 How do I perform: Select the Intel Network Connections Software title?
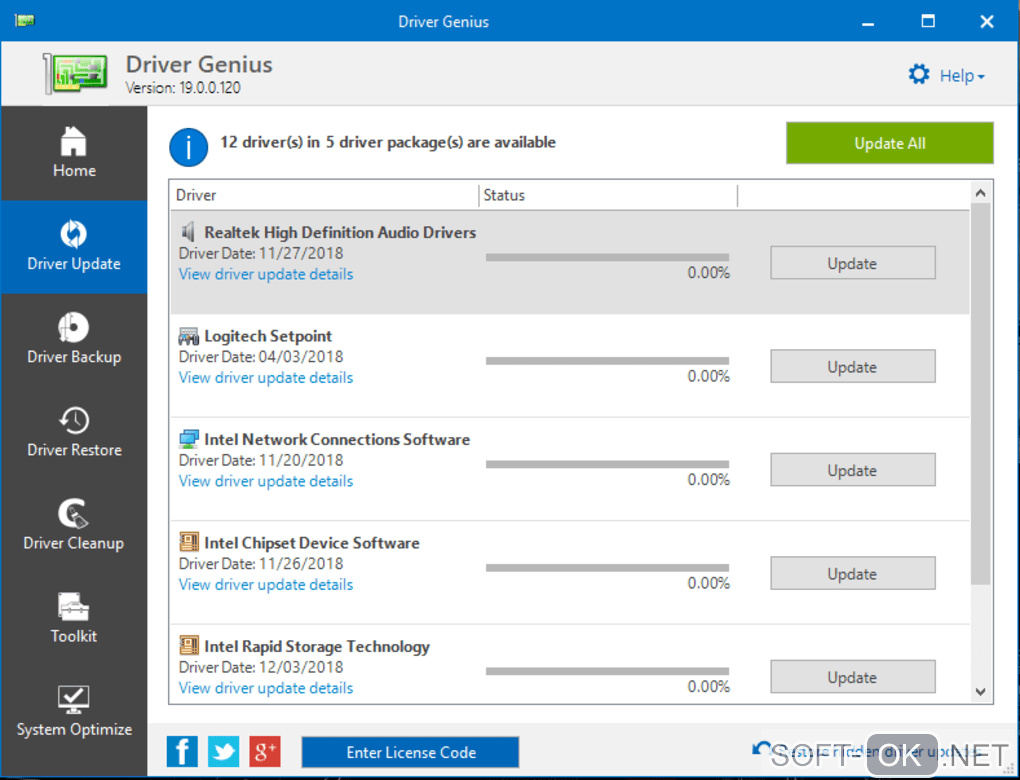pyautogui.click(x=337, y=439)
